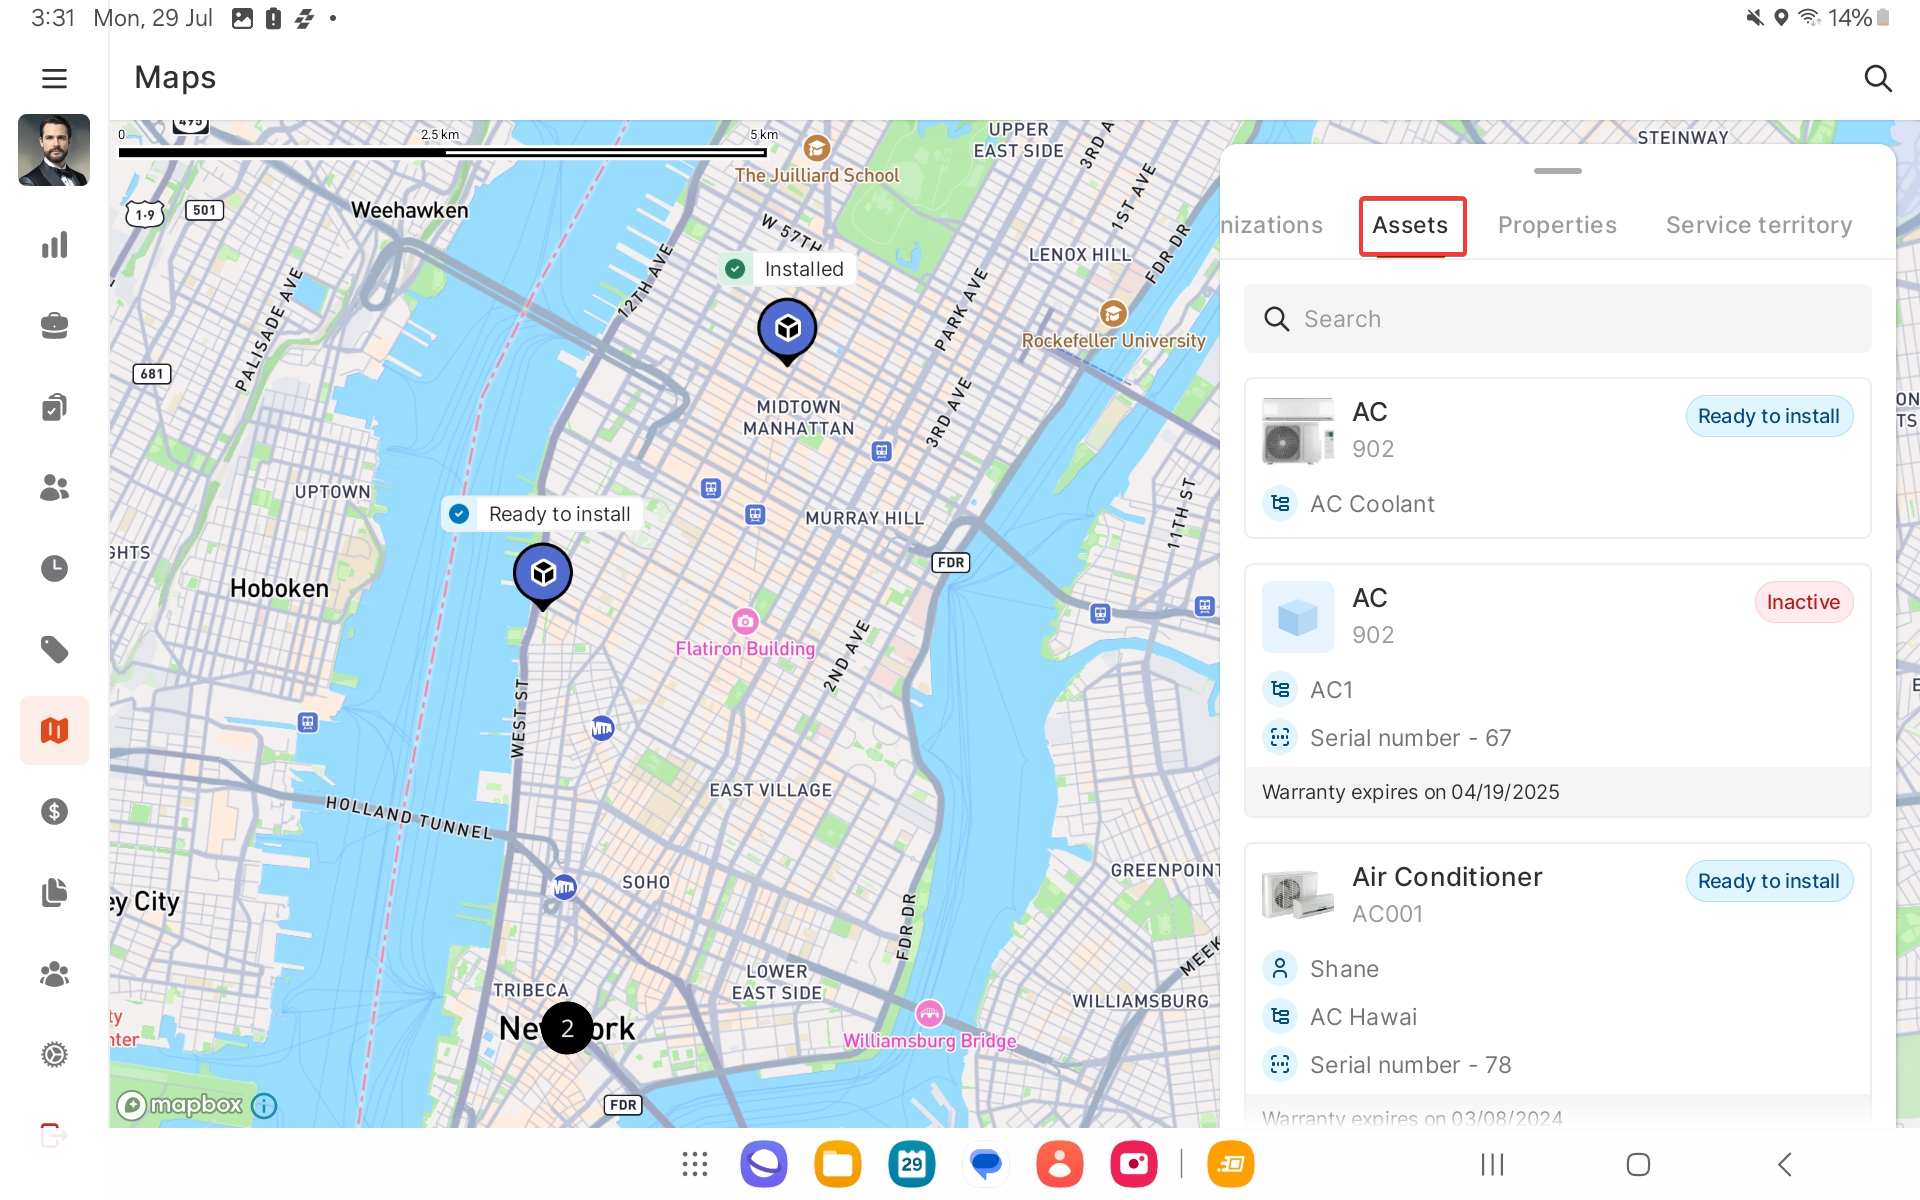Open the Mapbox info icon
1920x1200 pixels.
click(264, 1105)
